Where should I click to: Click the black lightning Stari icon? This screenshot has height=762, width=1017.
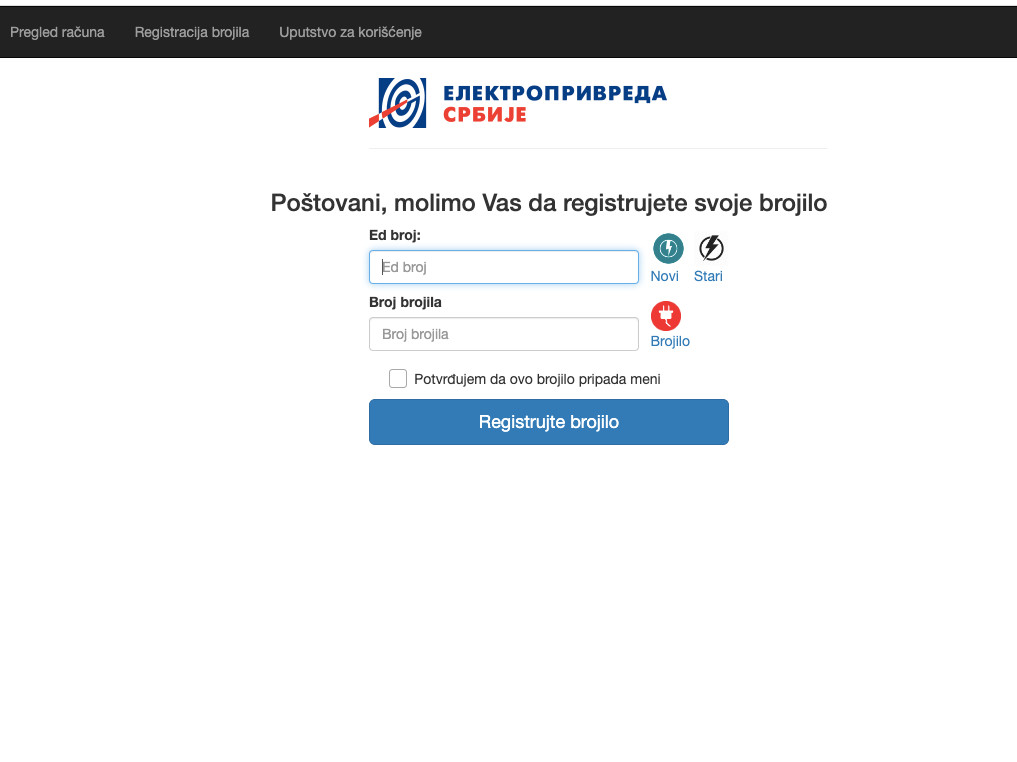(711, 248)
